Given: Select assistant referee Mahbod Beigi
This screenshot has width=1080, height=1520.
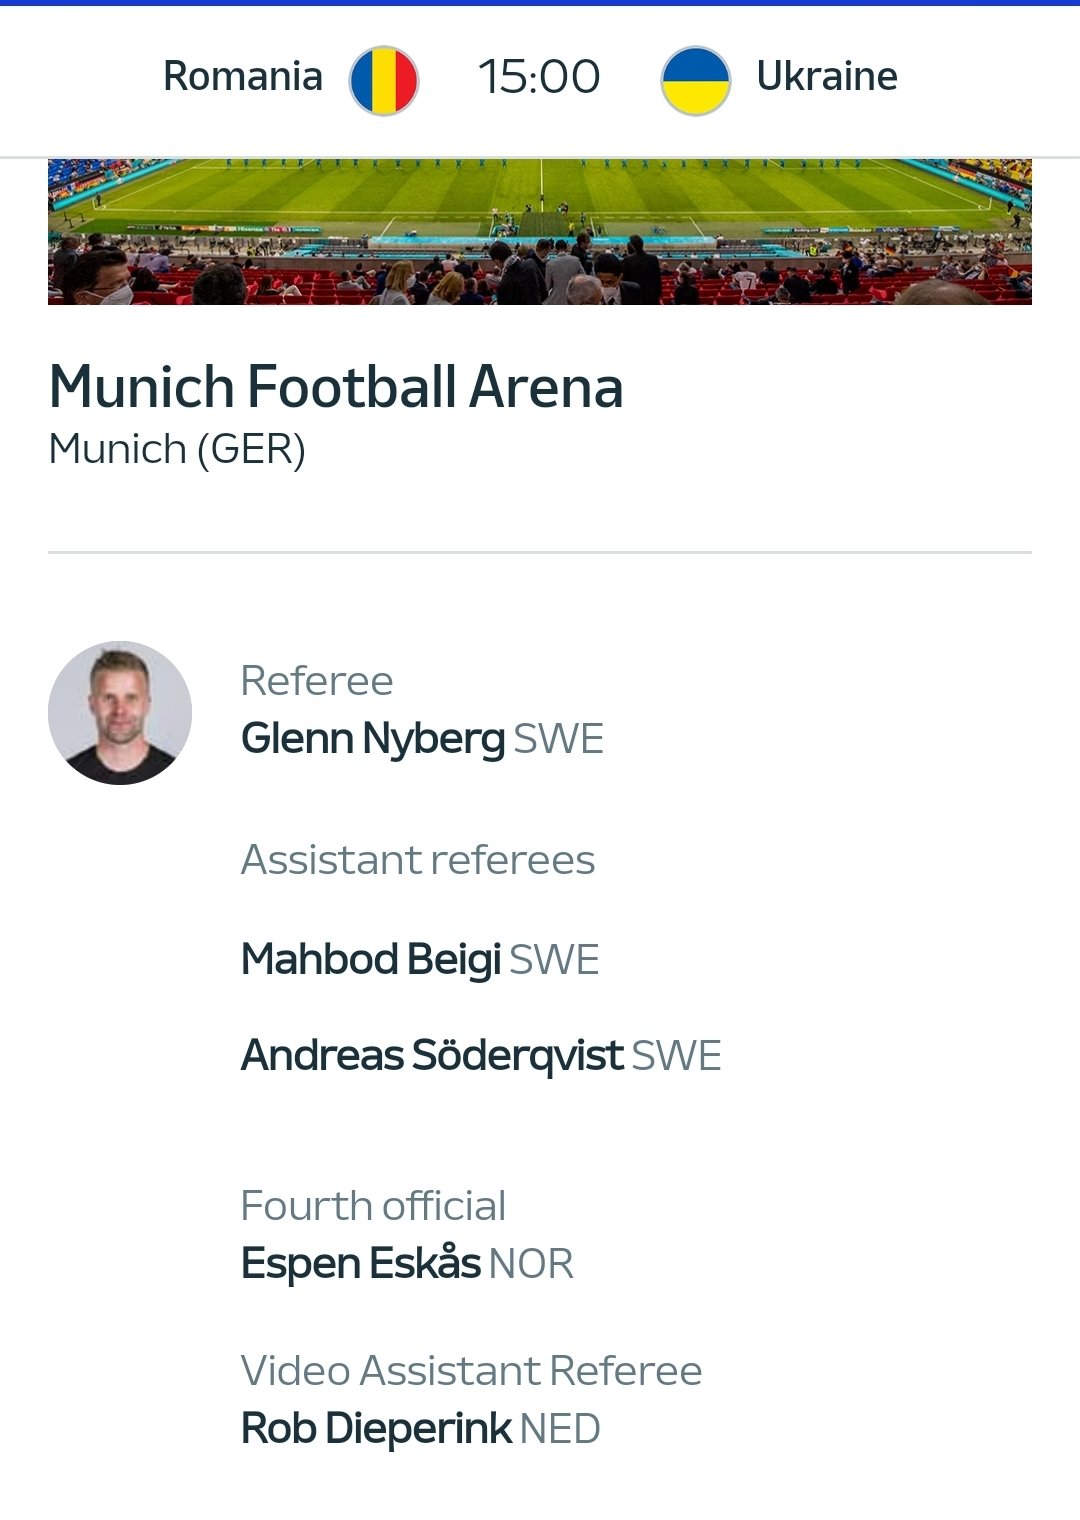Looking at the screenshot, I should (x=371, y=960).
